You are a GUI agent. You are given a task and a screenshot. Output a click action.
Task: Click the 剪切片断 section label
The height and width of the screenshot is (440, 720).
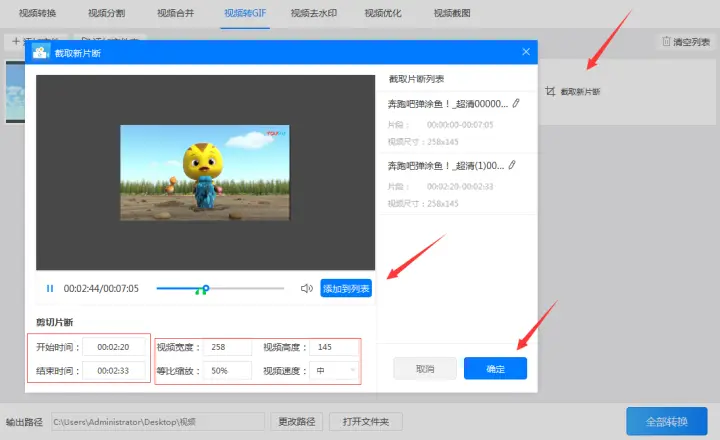pos(55,322)
